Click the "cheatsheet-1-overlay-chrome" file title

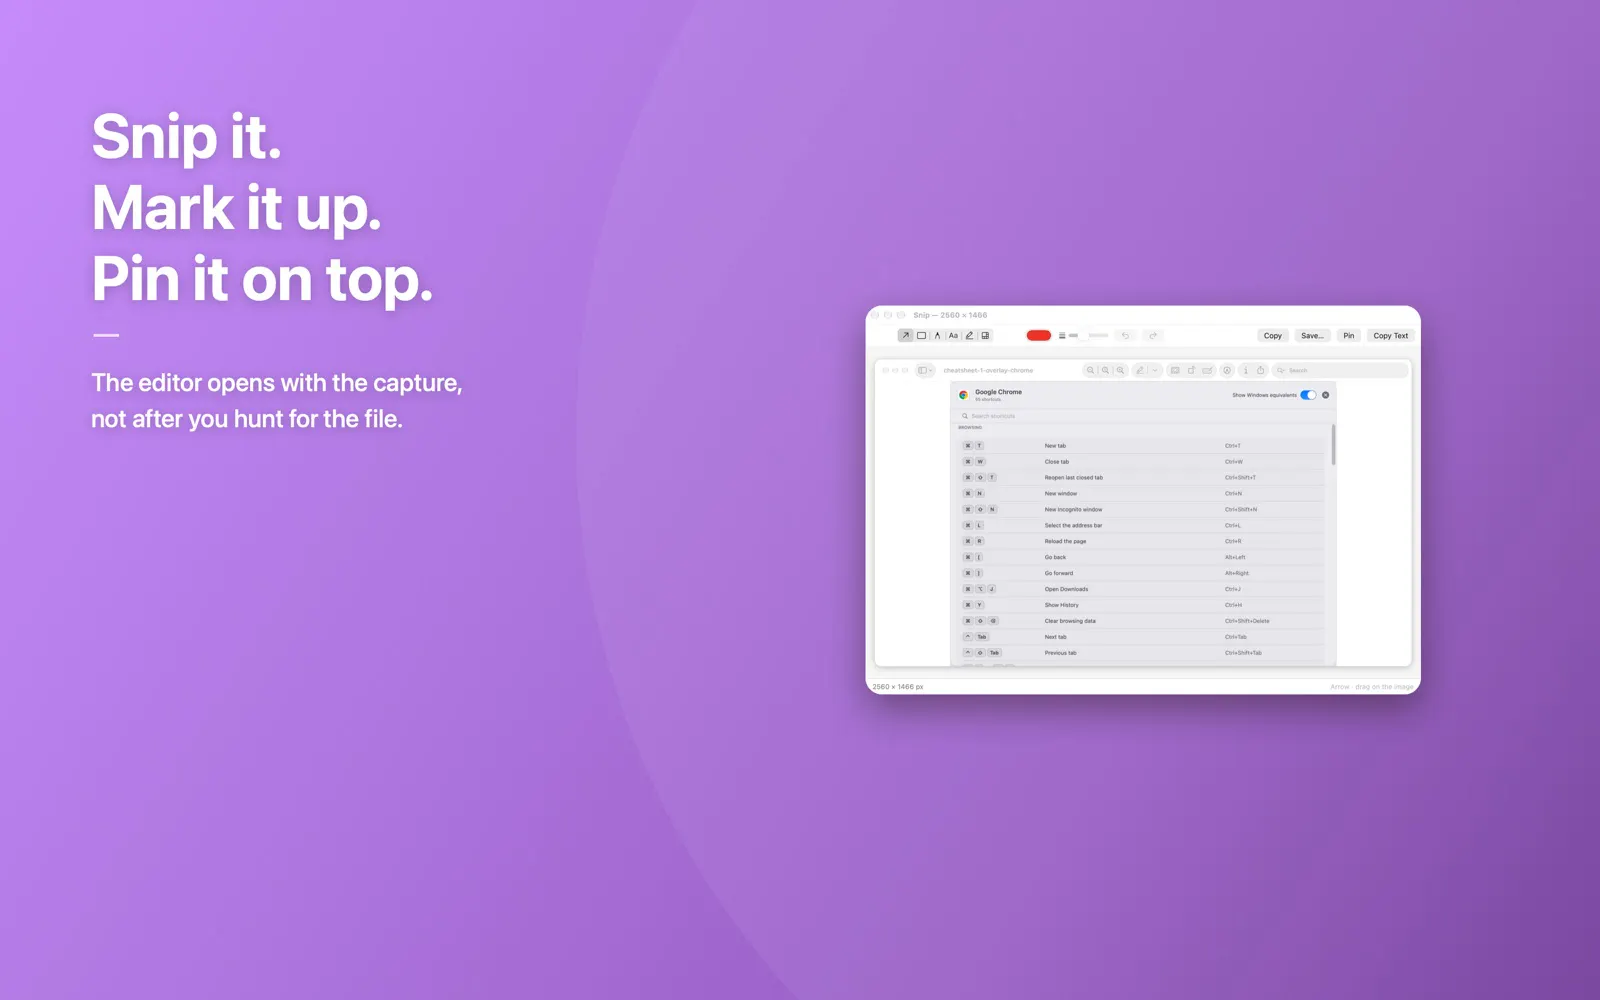[x=988, y=370]
